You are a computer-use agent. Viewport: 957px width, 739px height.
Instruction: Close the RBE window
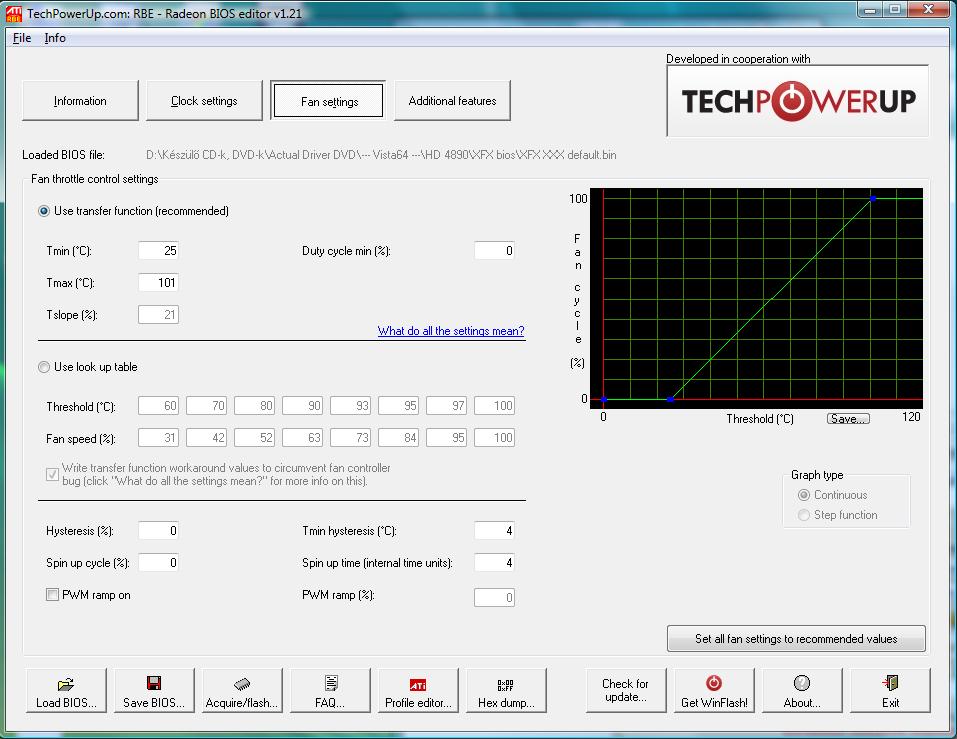pyautogui.click(x=928, y=10)
